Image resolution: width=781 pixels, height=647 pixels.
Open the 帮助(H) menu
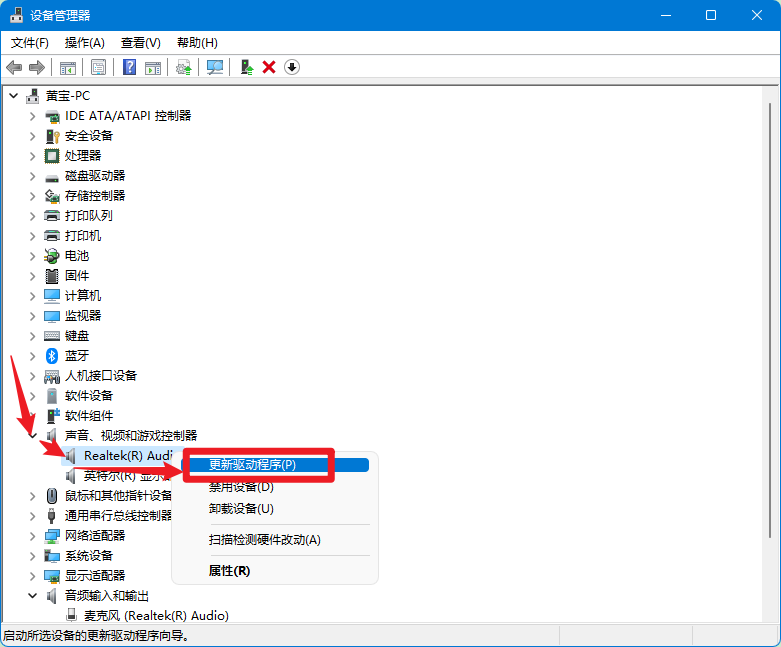(x=197, y=43)
